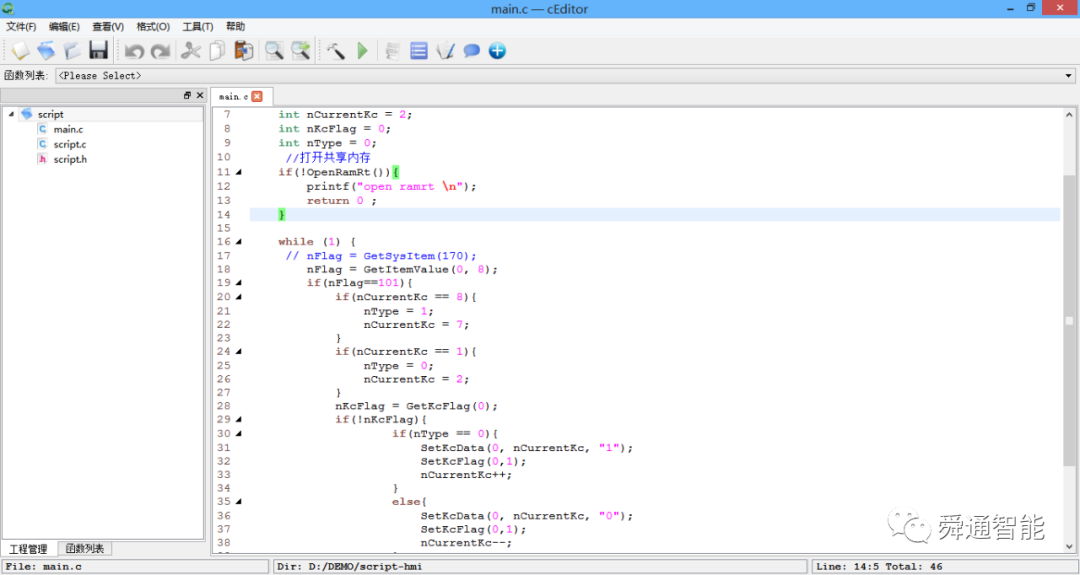
Task: Fold the if block at line 20
Action: tap(239, 297)
